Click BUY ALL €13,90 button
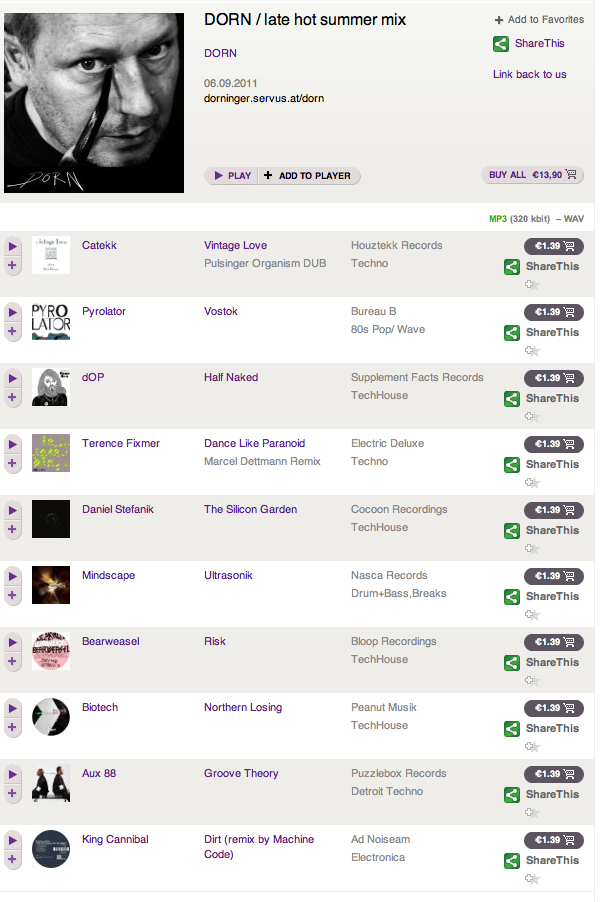 532,175
